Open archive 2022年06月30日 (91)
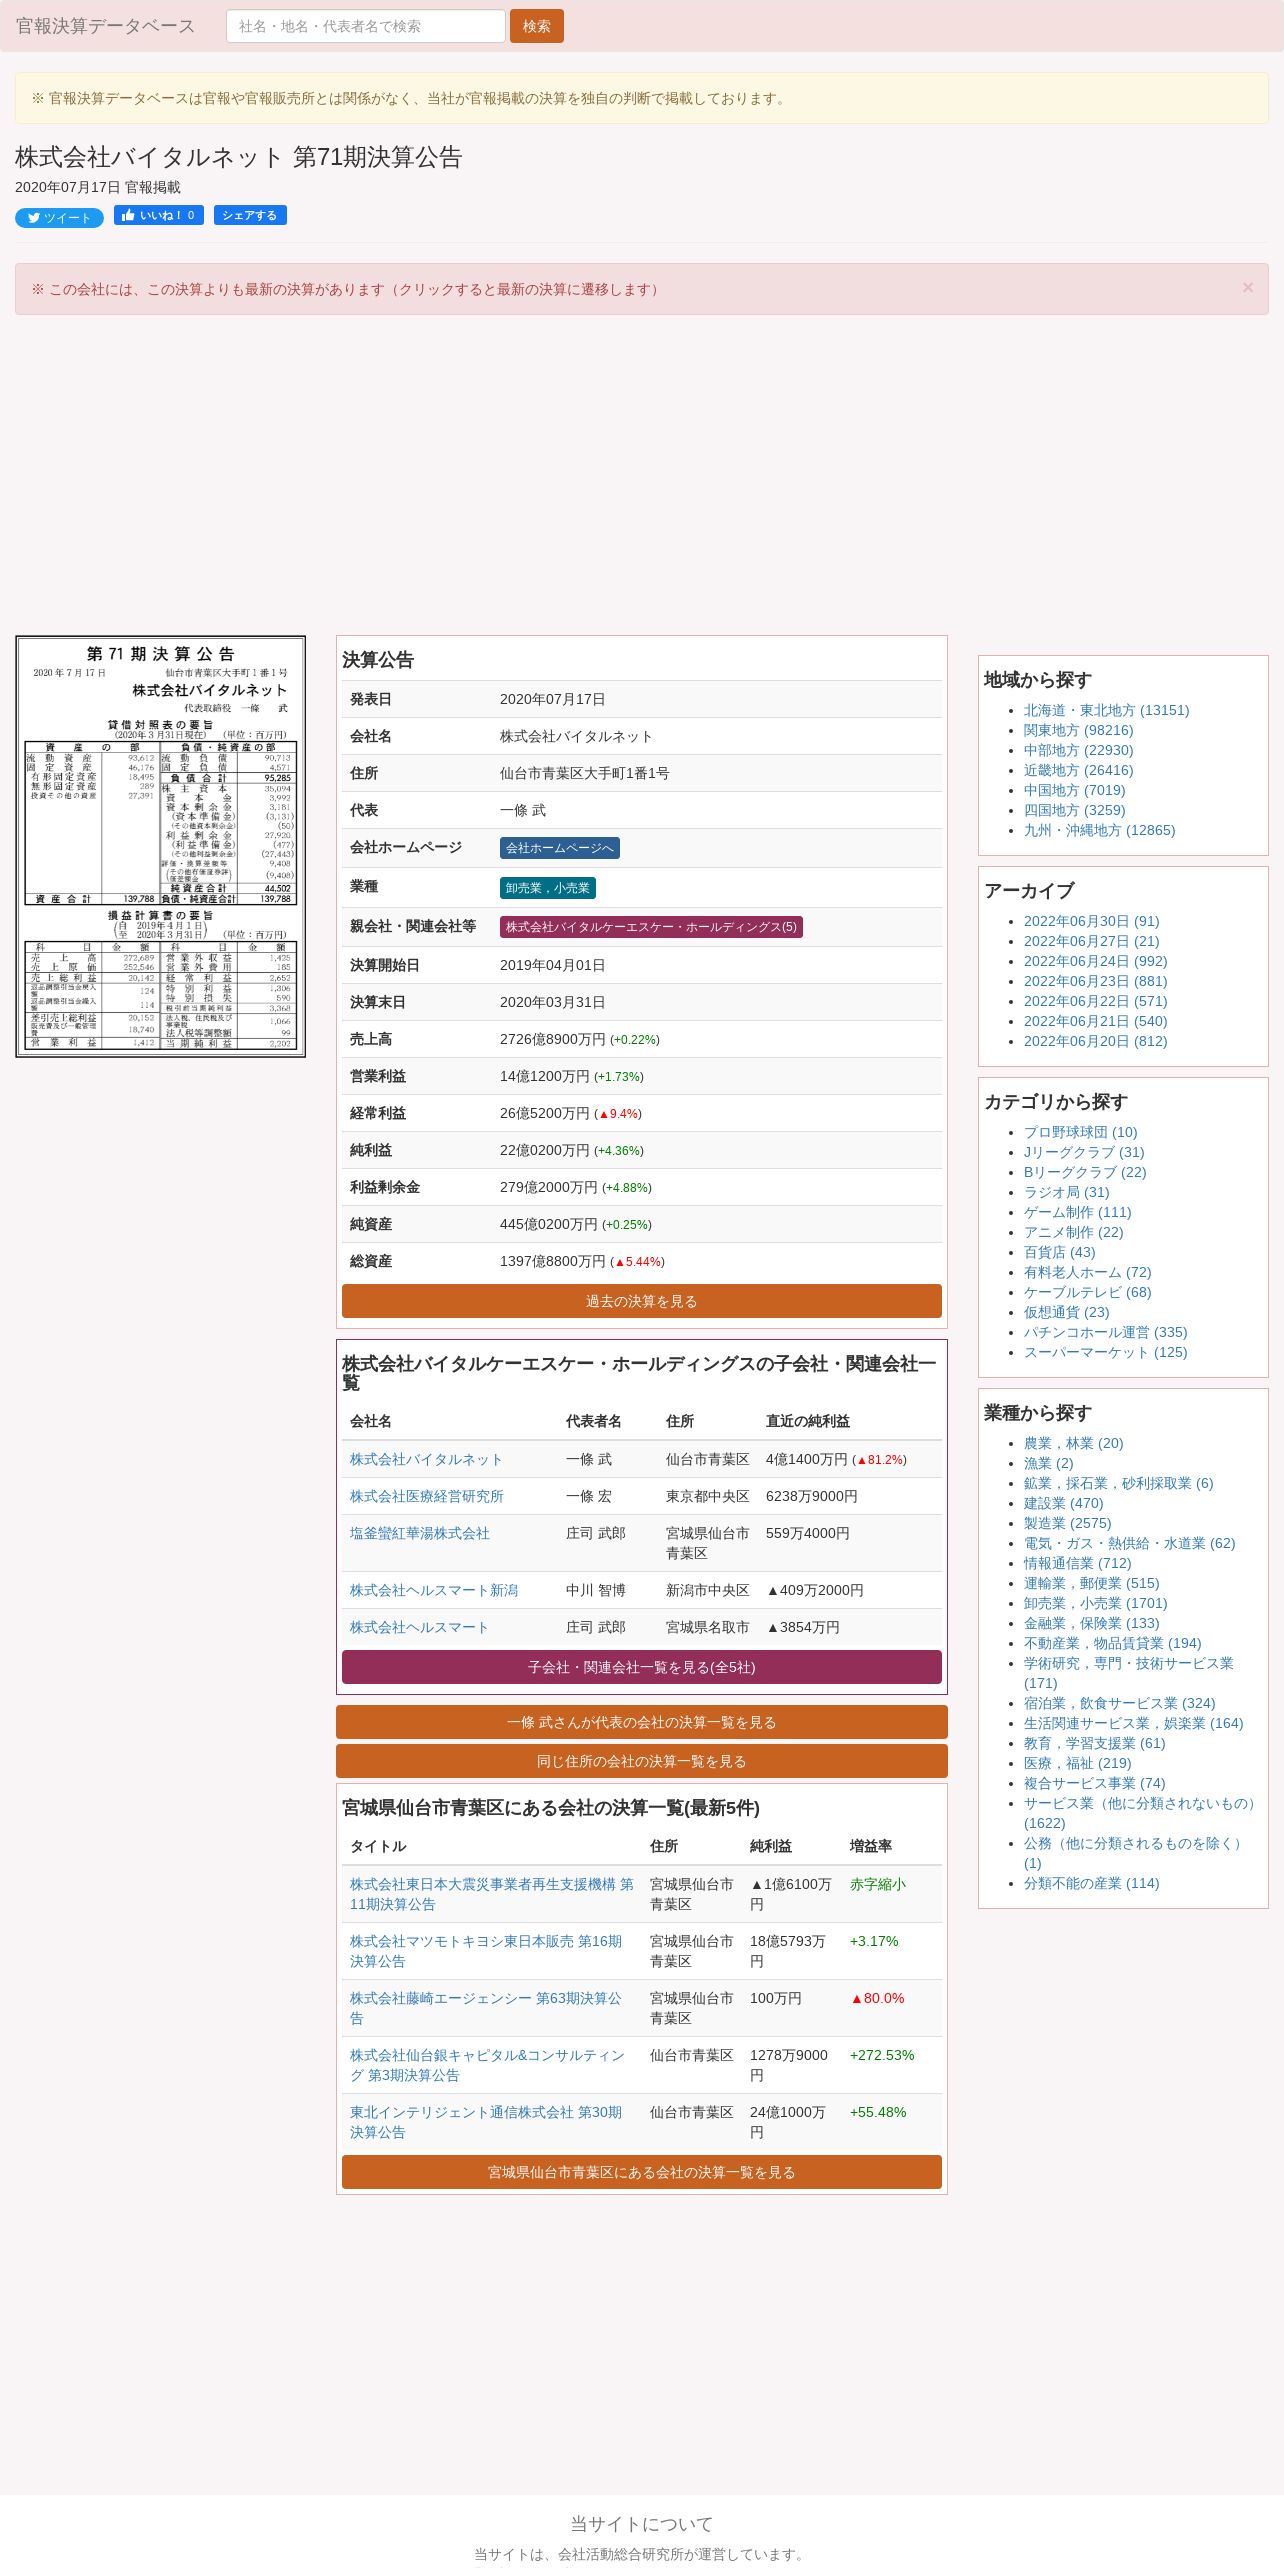This screenshot has width=1284, height=2568. coord(1092,922)
